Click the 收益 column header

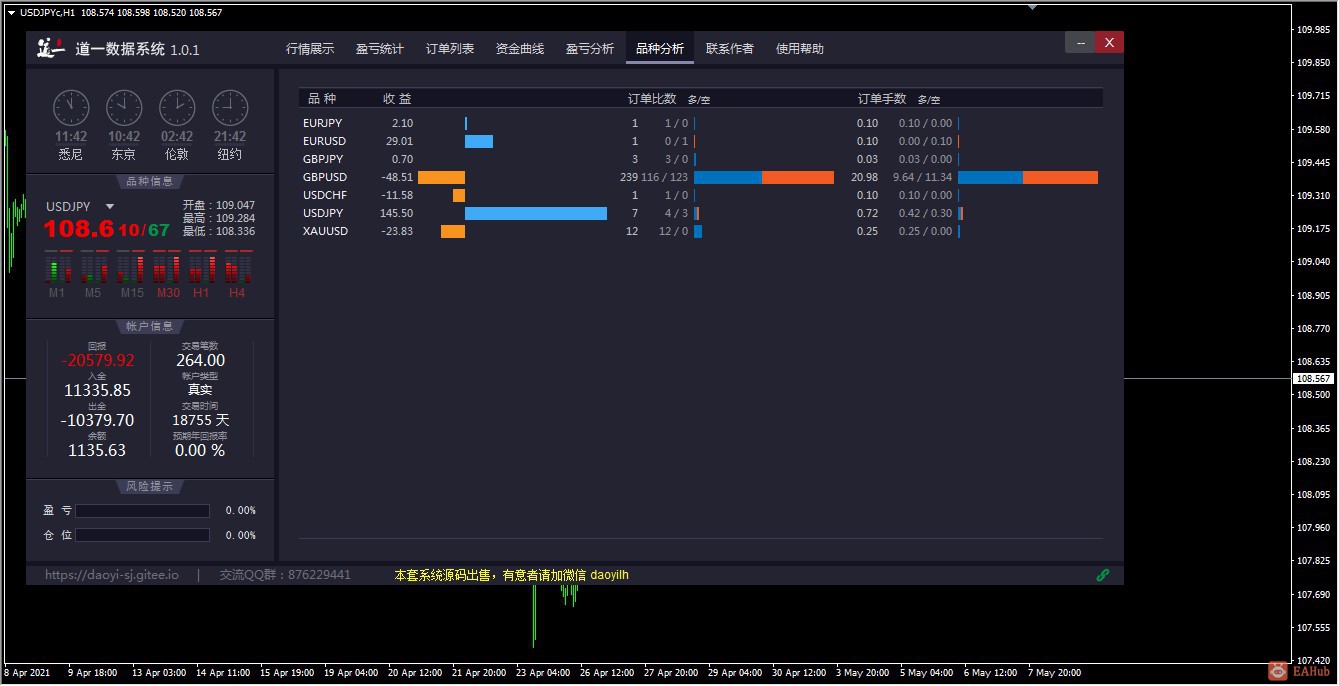pos(397,99)
